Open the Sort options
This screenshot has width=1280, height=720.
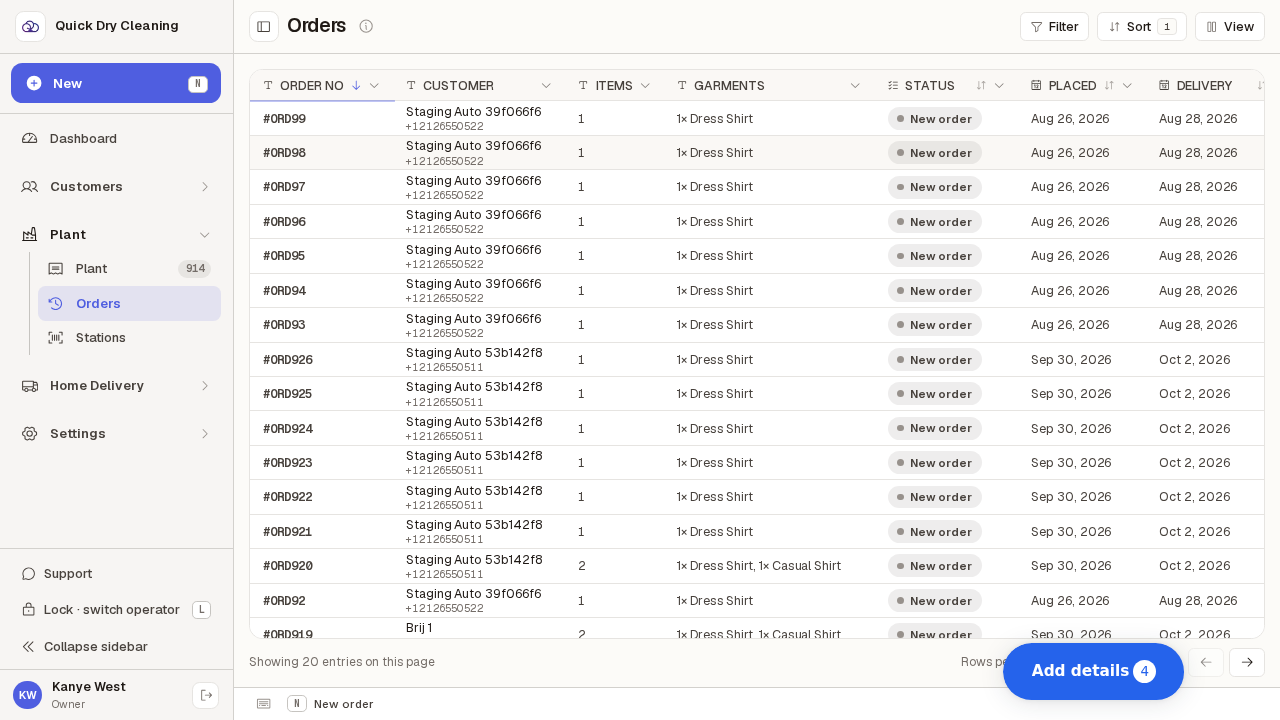pyautogui.click(x=1141, y=27)
